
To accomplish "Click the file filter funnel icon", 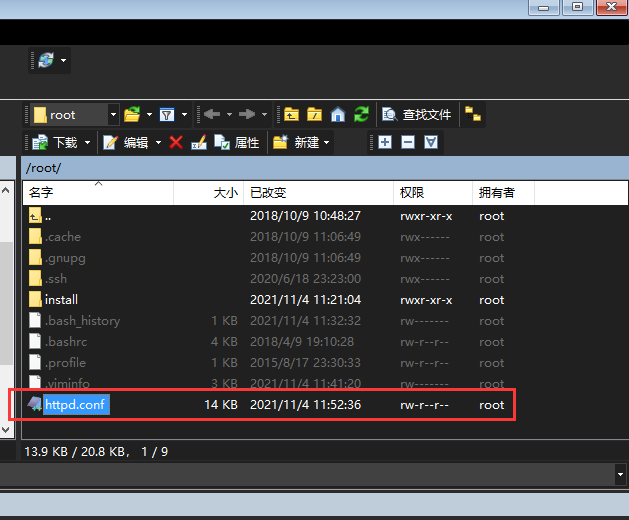I will point(167,115).
